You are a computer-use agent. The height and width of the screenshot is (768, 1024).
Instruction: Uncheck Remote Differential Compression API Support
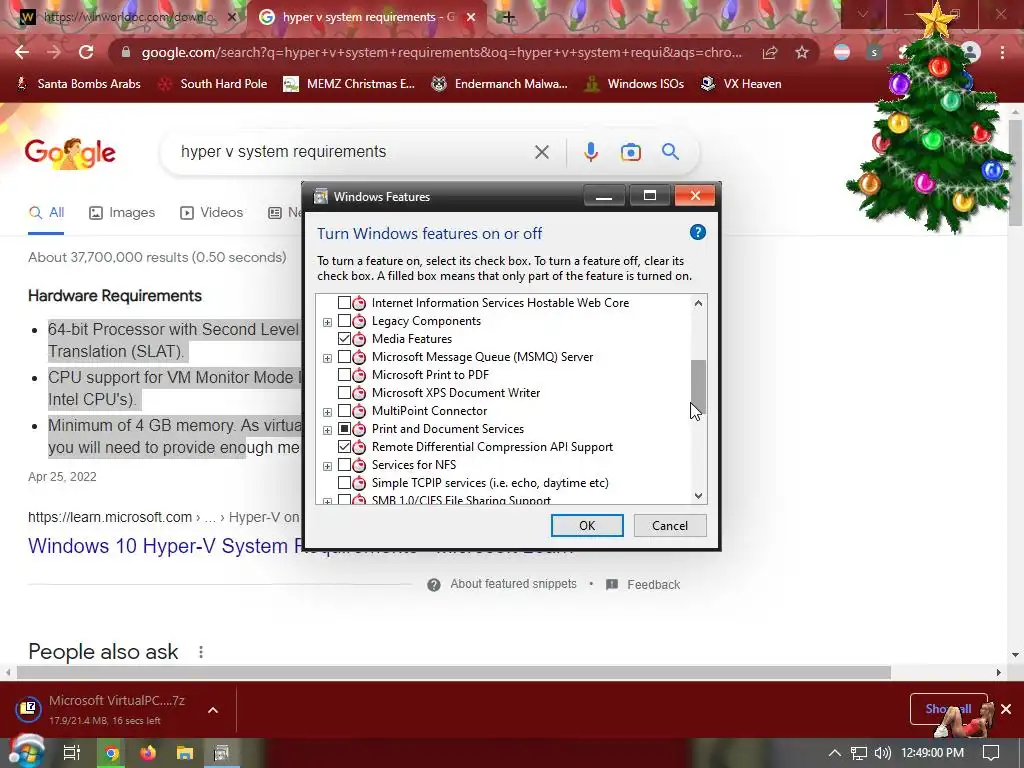pos(344,447)
